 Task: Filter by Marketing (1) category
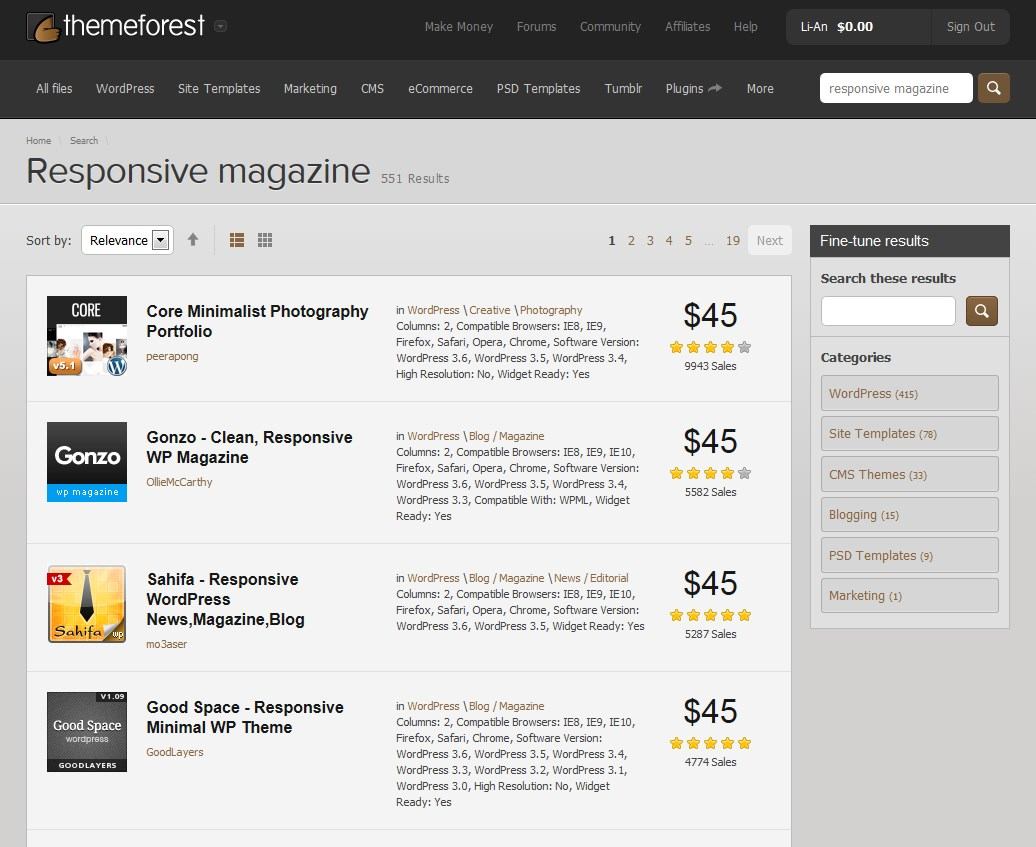(x=910, y=596)
